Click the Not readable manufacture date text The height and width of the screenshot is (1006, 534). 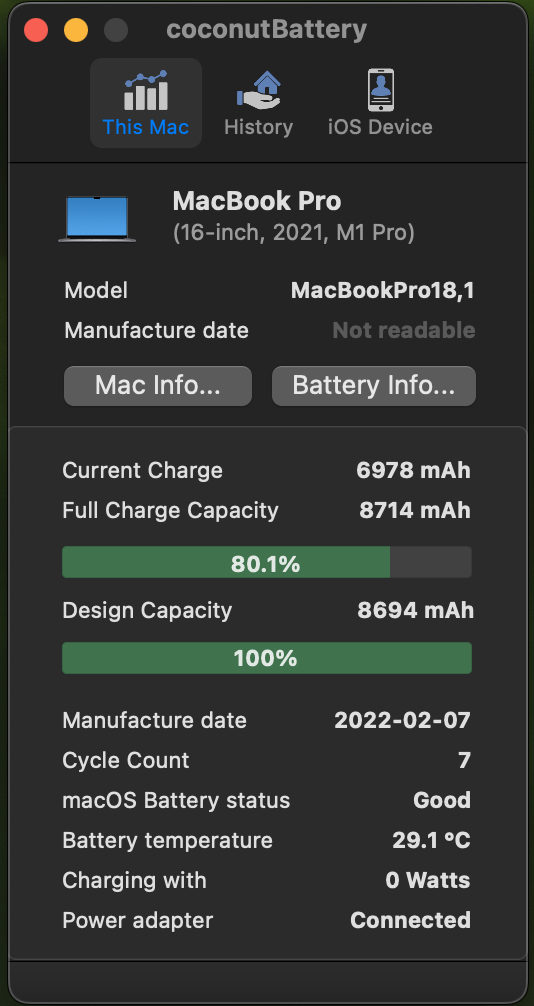point(404,330)
